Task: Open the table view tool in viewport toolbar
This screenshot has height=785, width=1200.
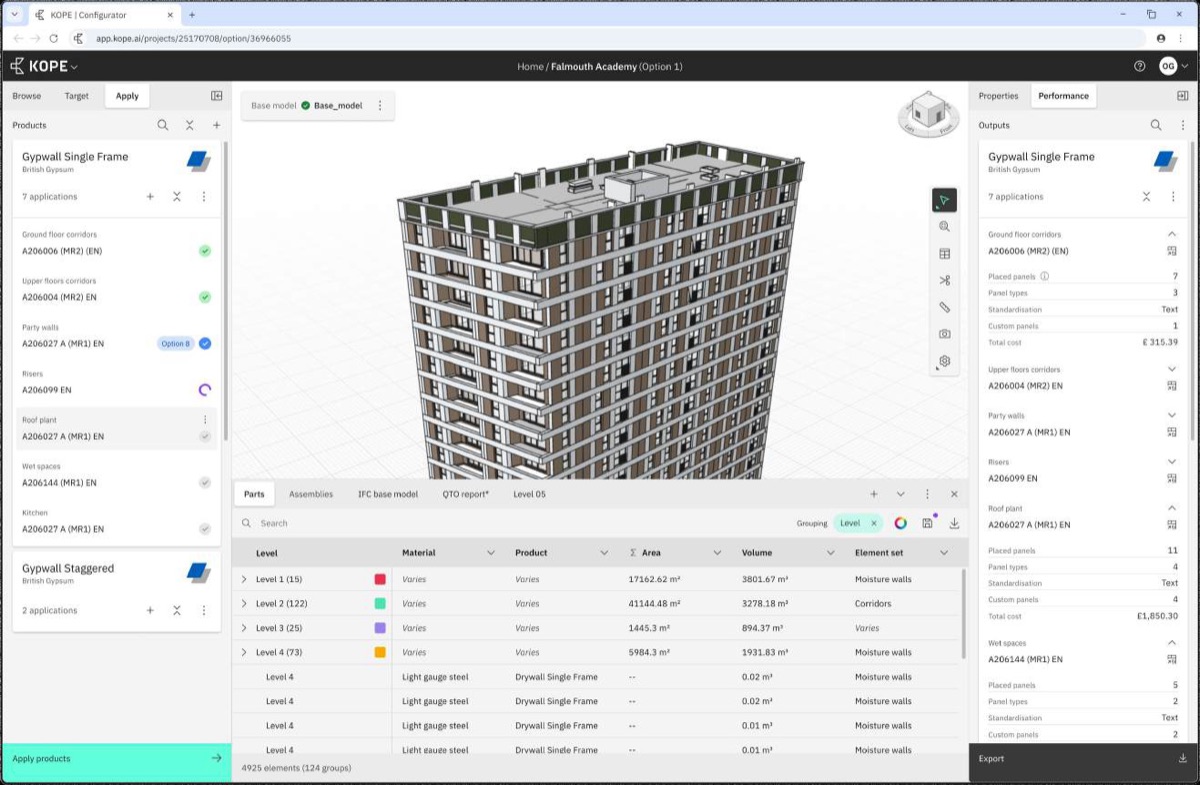Action: (x=944, y=254)
